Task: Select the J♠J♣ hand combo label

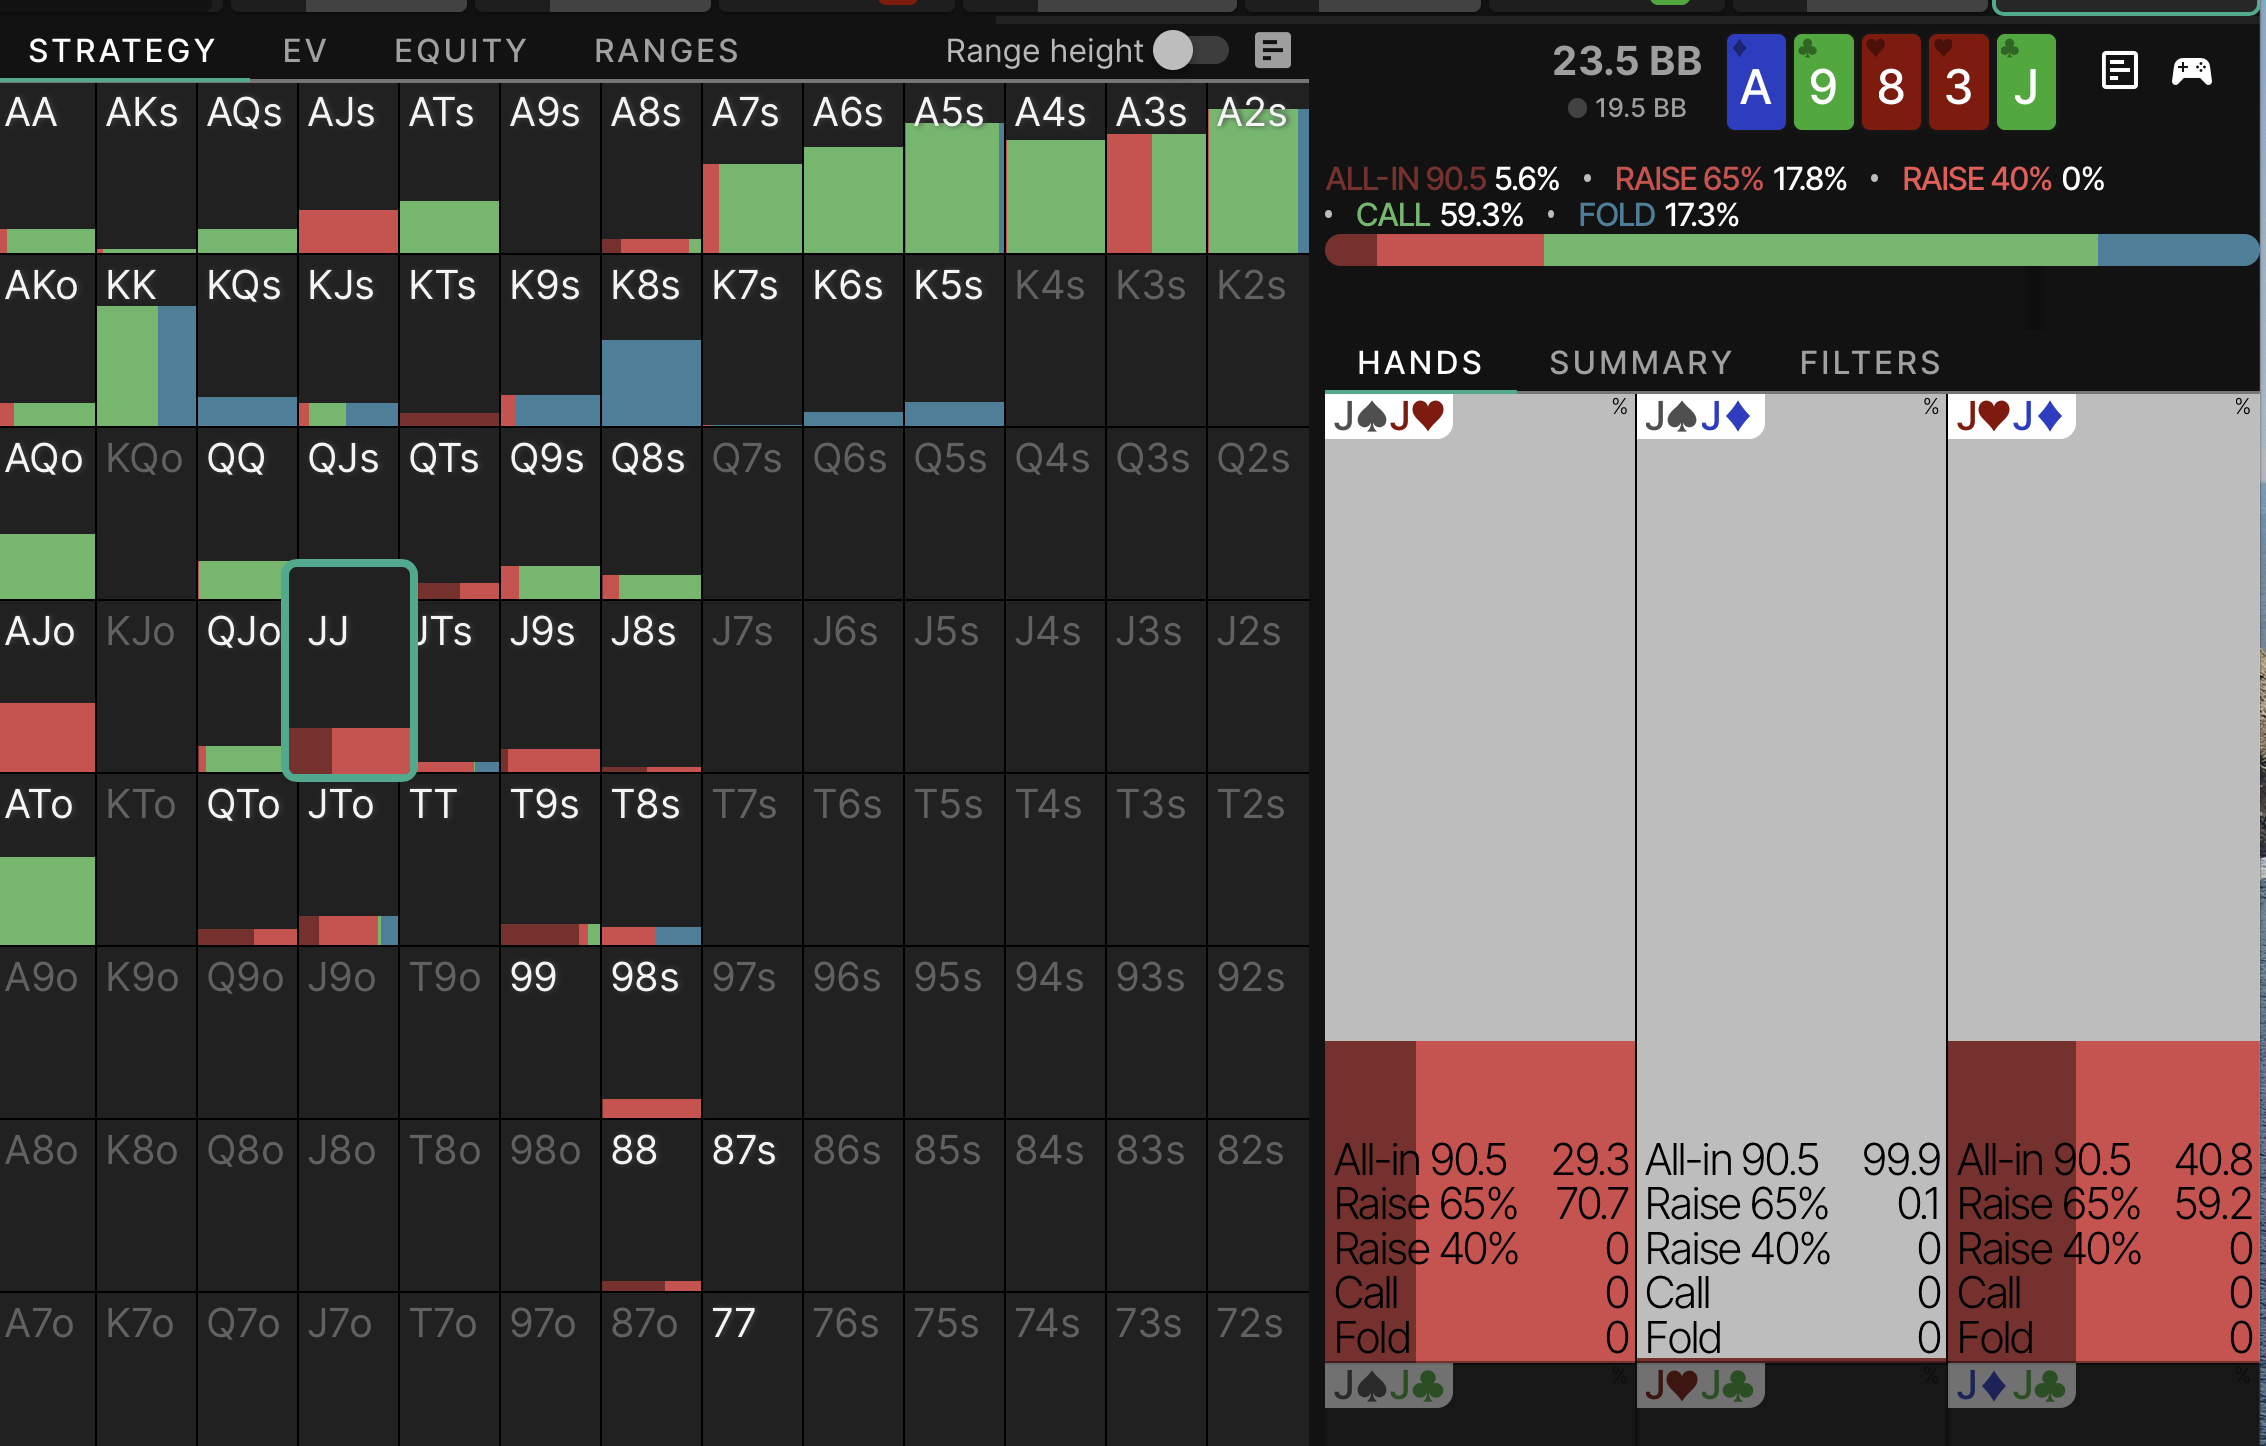Action: point(1389,1385)
